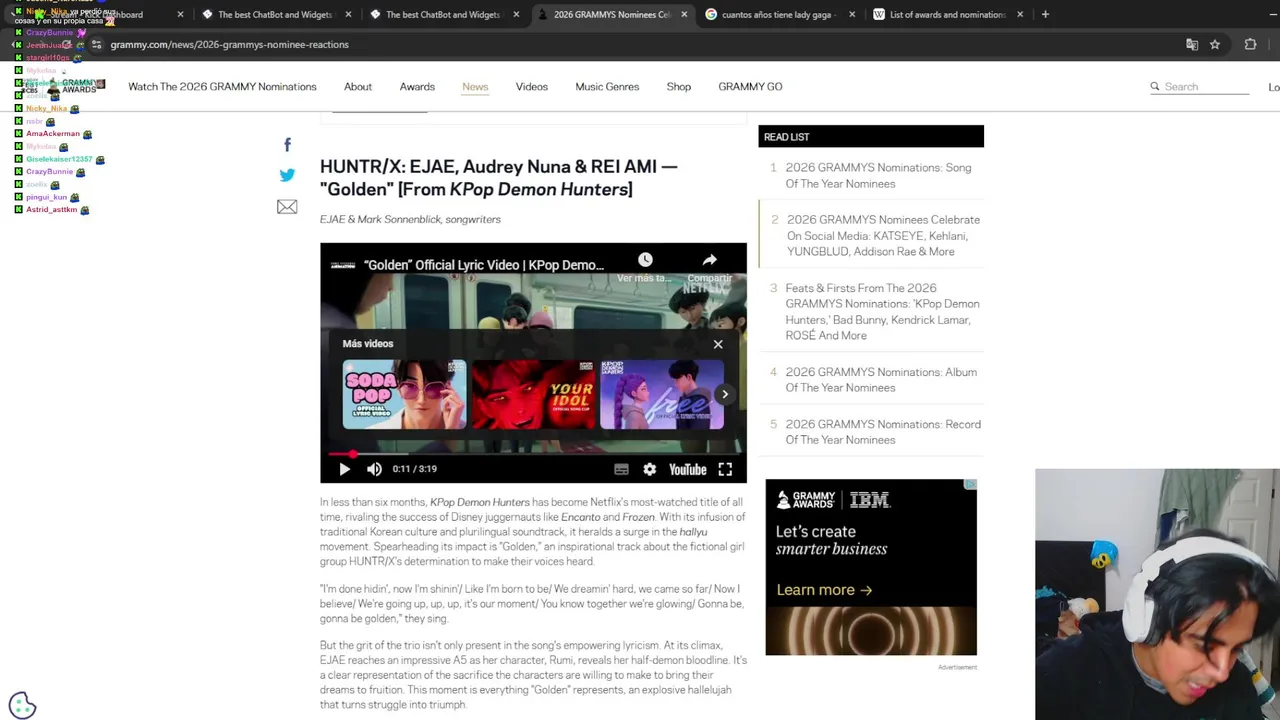Viewport: 1280px width, 720px height.
Task: Open the About menu
Action: [358, 87]
